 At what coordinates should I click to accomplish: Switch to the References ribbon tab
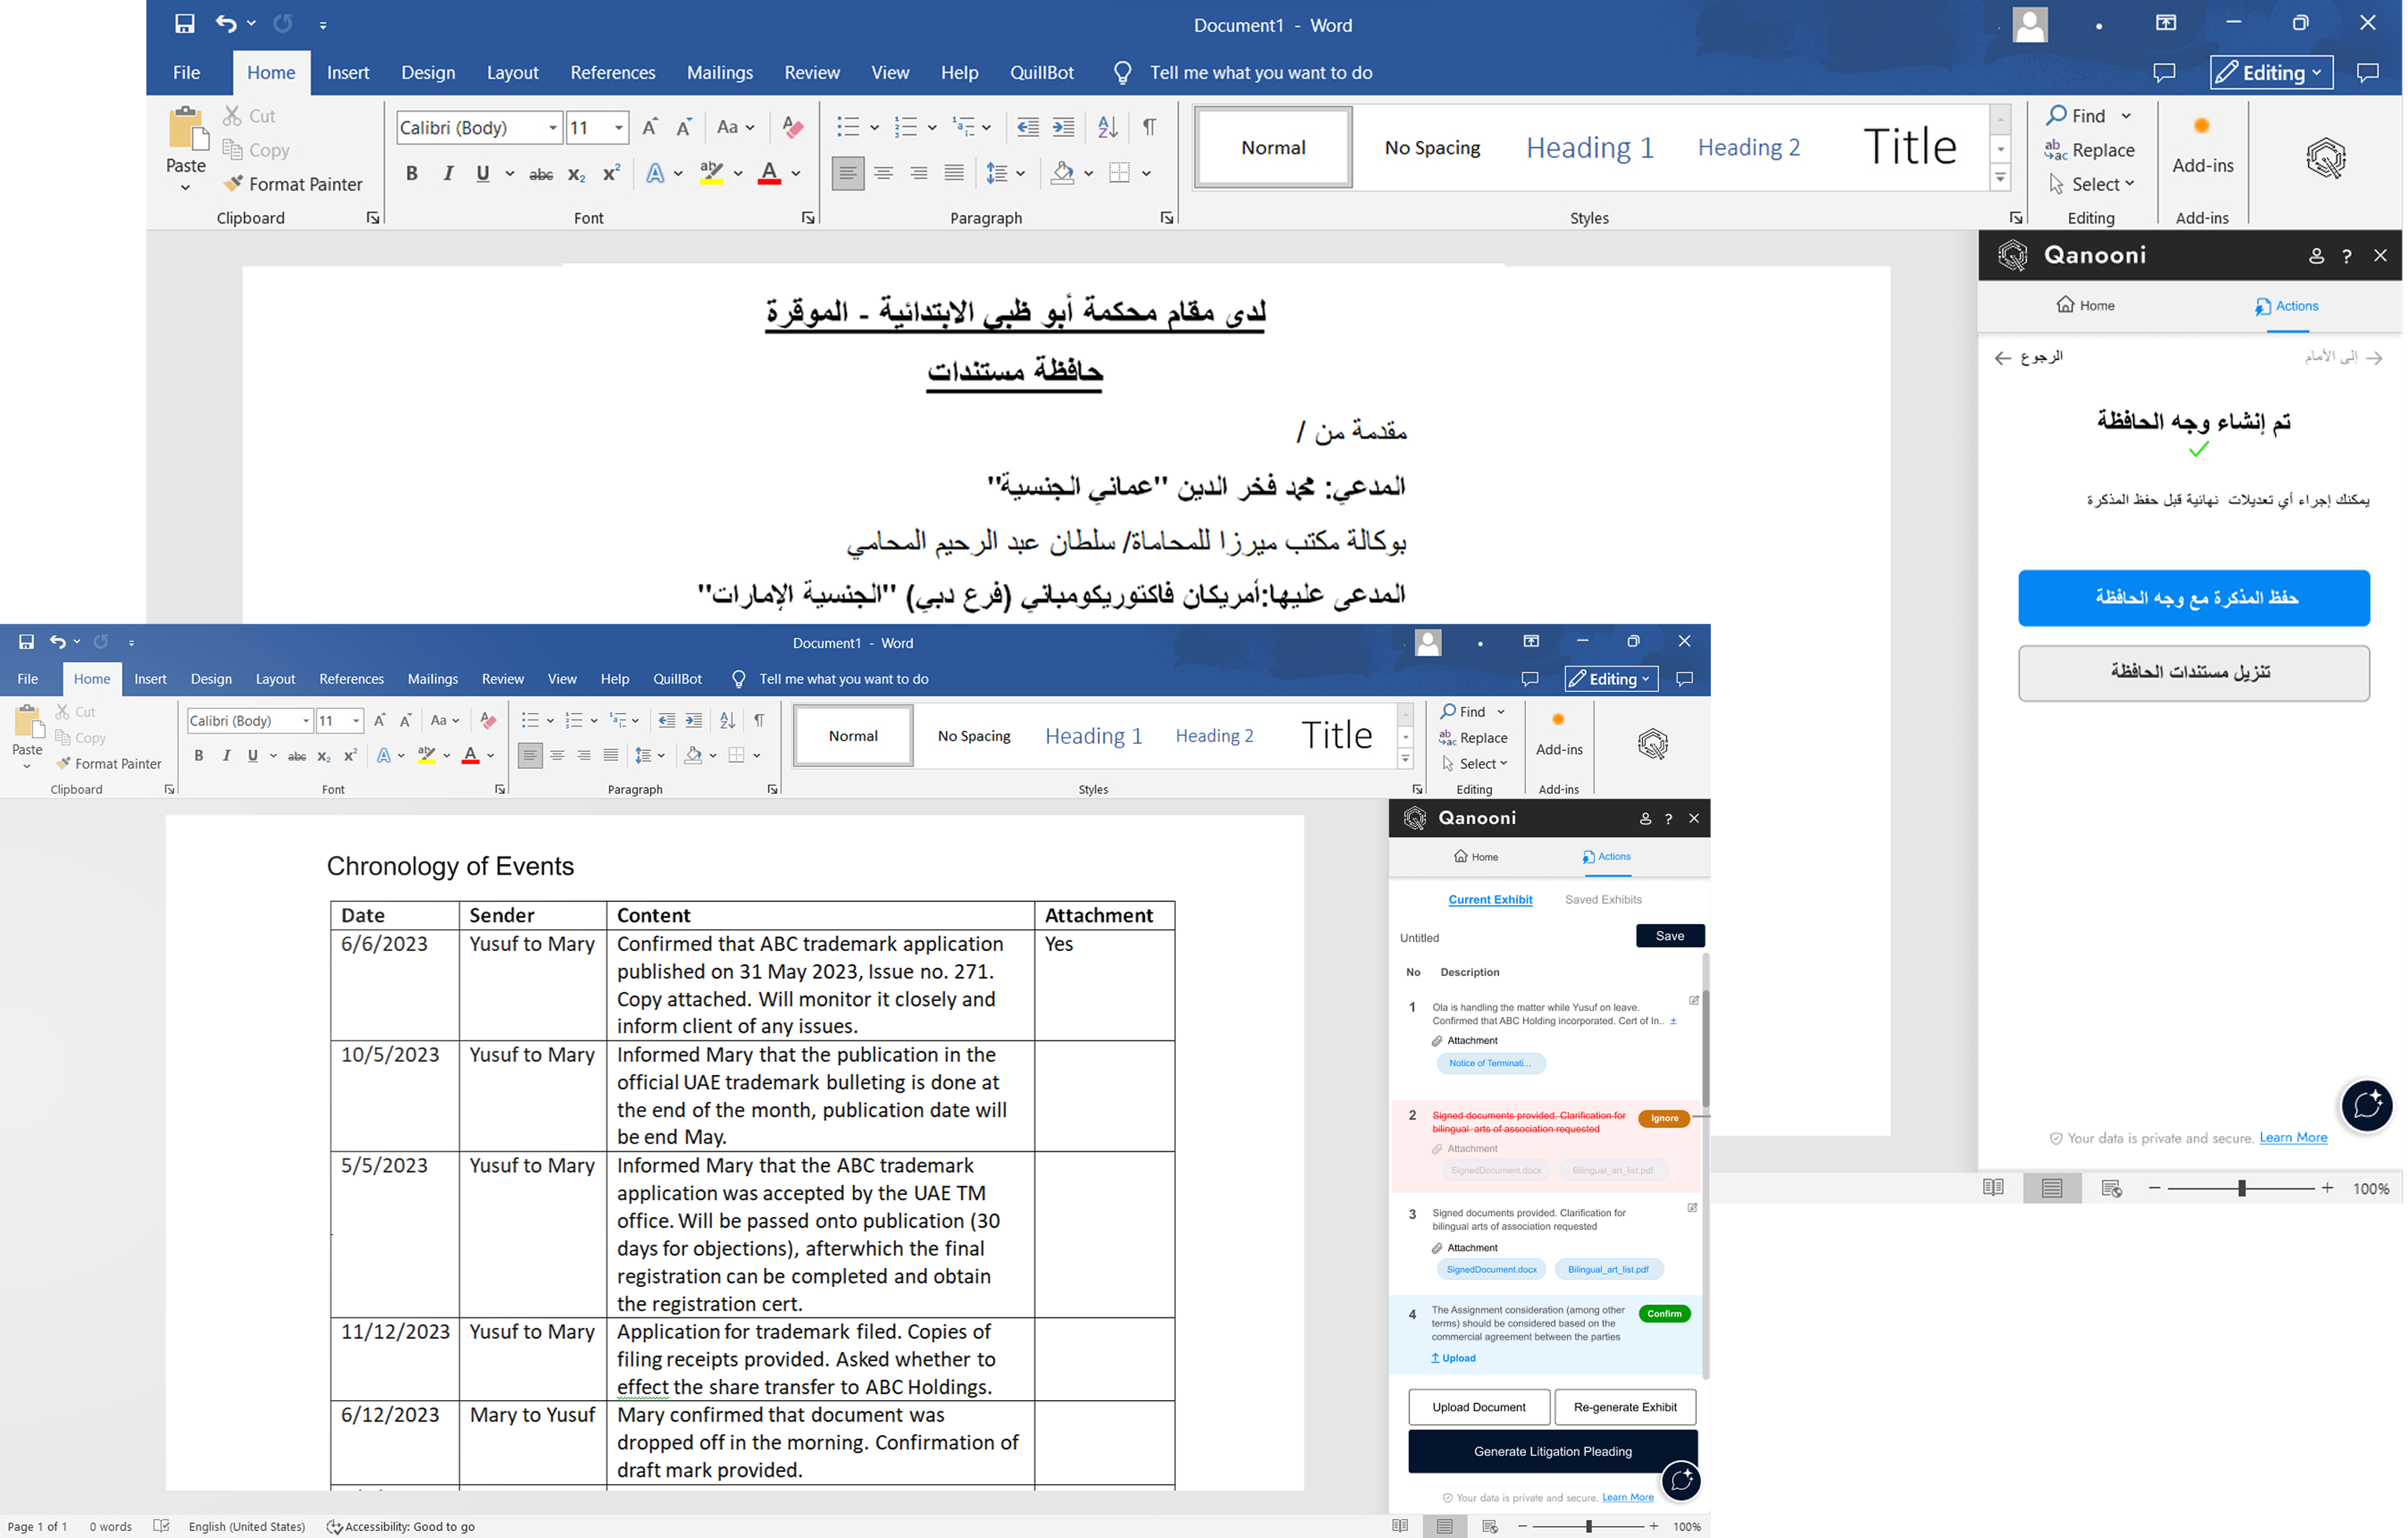613,72
